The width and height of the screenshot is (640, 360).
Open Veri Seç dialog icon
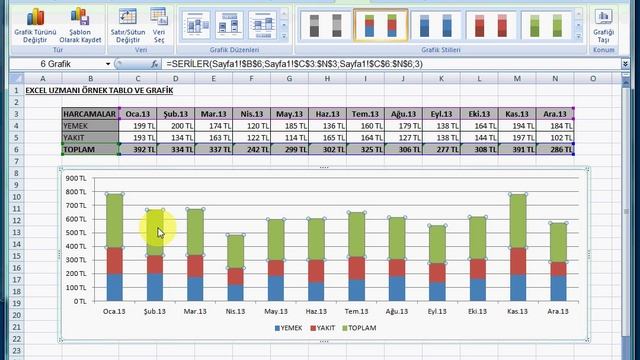click(158, 17)
